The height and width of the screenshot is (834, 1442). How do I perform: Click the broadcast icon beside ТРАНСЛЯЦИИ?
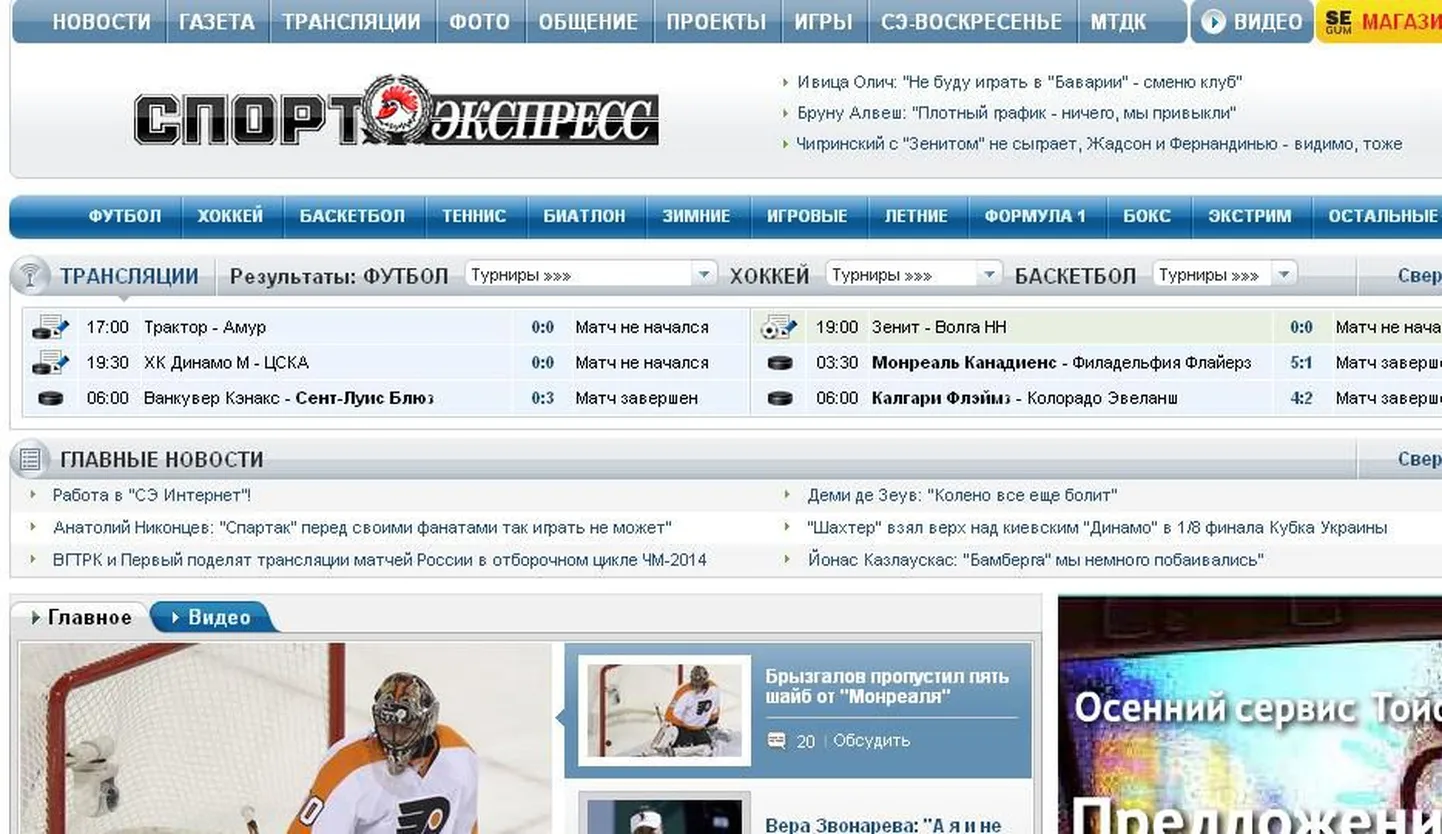[x=31, y=276]
